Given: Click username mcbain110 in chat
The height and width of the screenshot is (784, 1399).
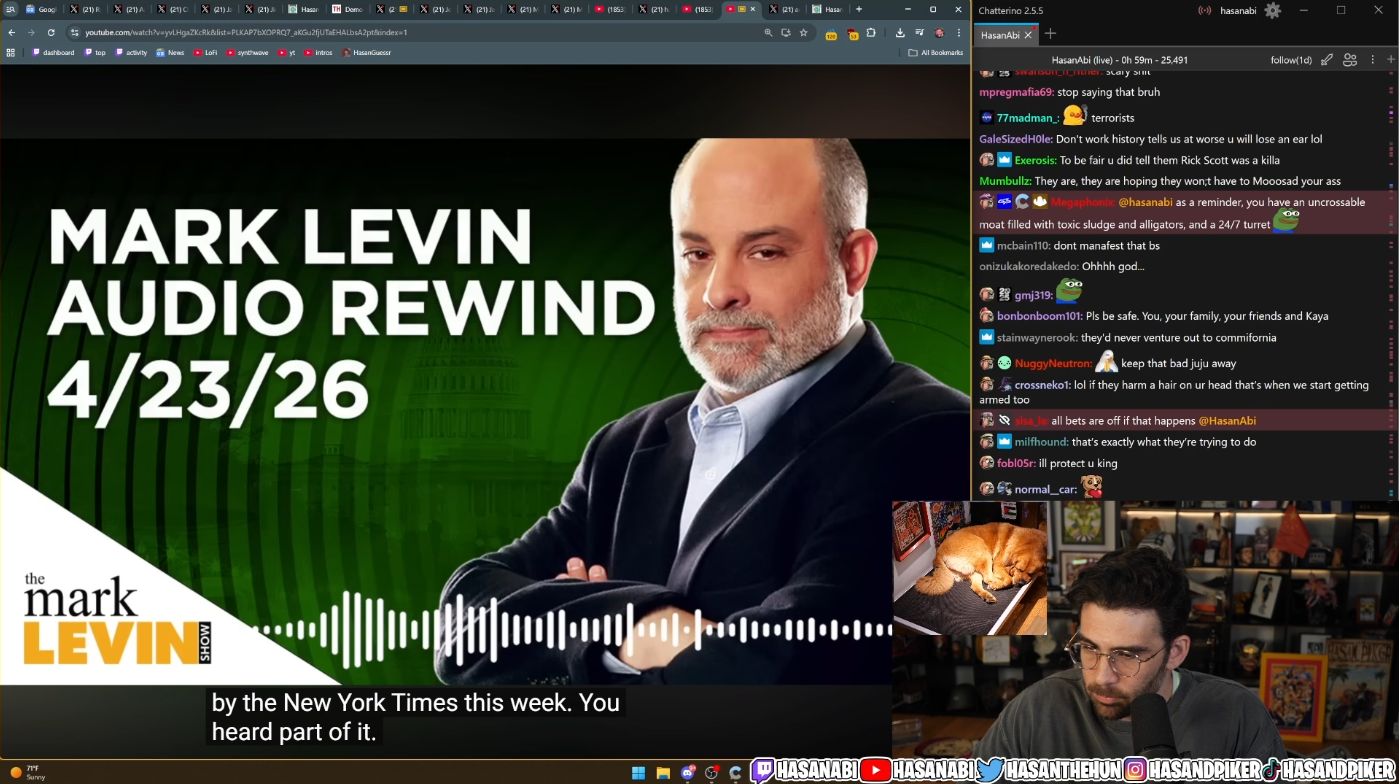Looking at the screenshot, I should 1023,245.
